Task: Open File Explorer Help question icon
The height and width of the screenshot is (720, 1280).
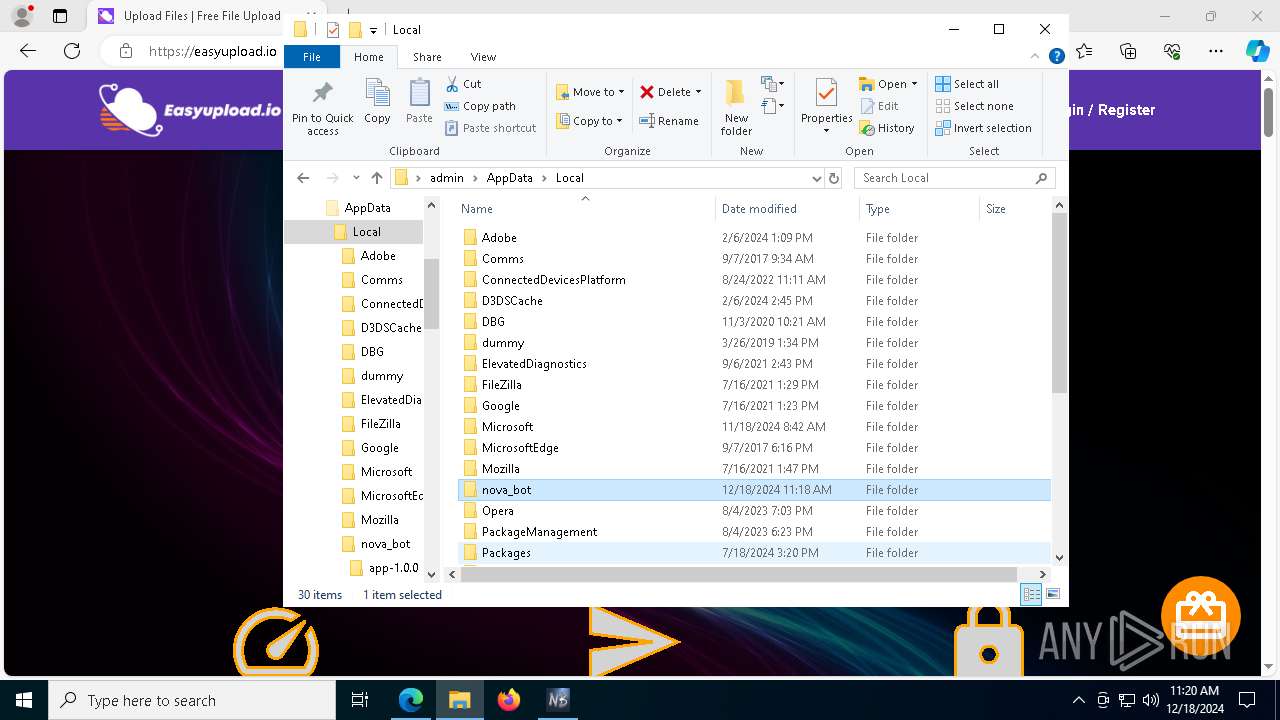Action: tap(1056, 57)
